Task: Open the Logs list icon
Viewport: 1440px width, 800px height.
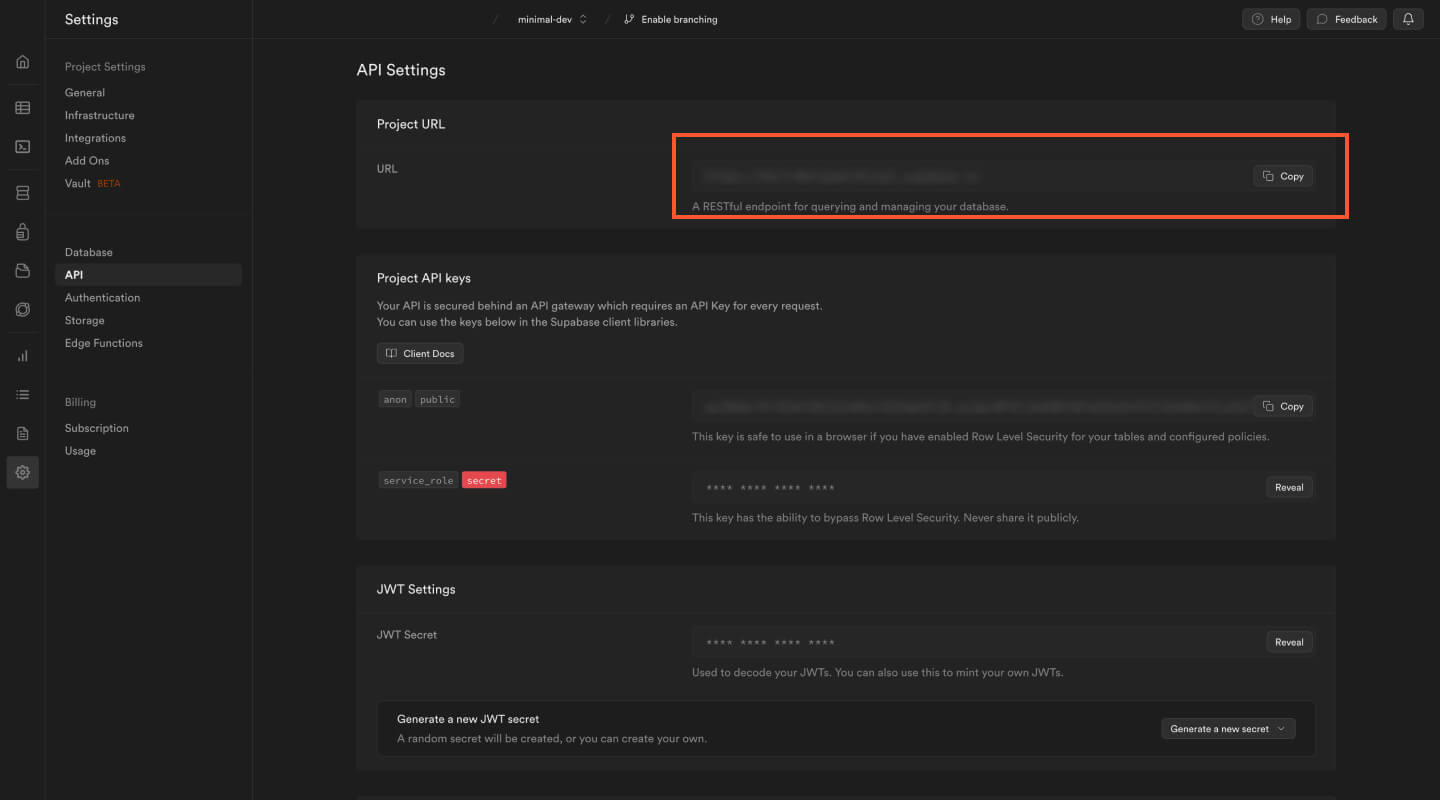Action: coord(22,395)
